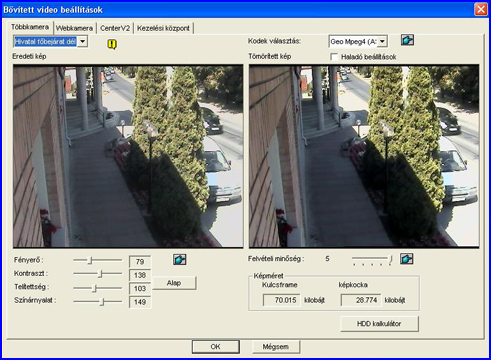The image size is (491, 360).
Task: Click the Telítettség slider
Action: coord(98,288)
